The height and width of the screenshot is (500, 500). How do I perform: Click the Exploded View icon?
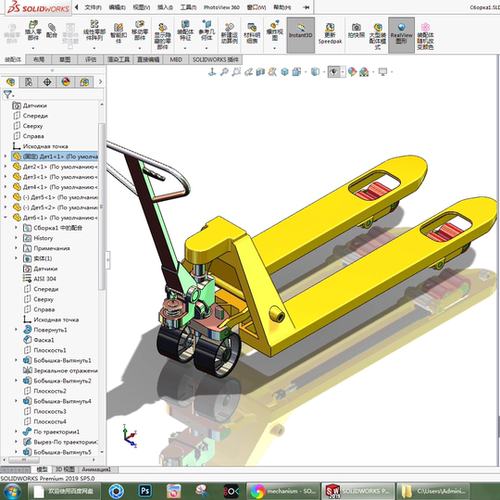pyautogui.click(x=275, y=24)
